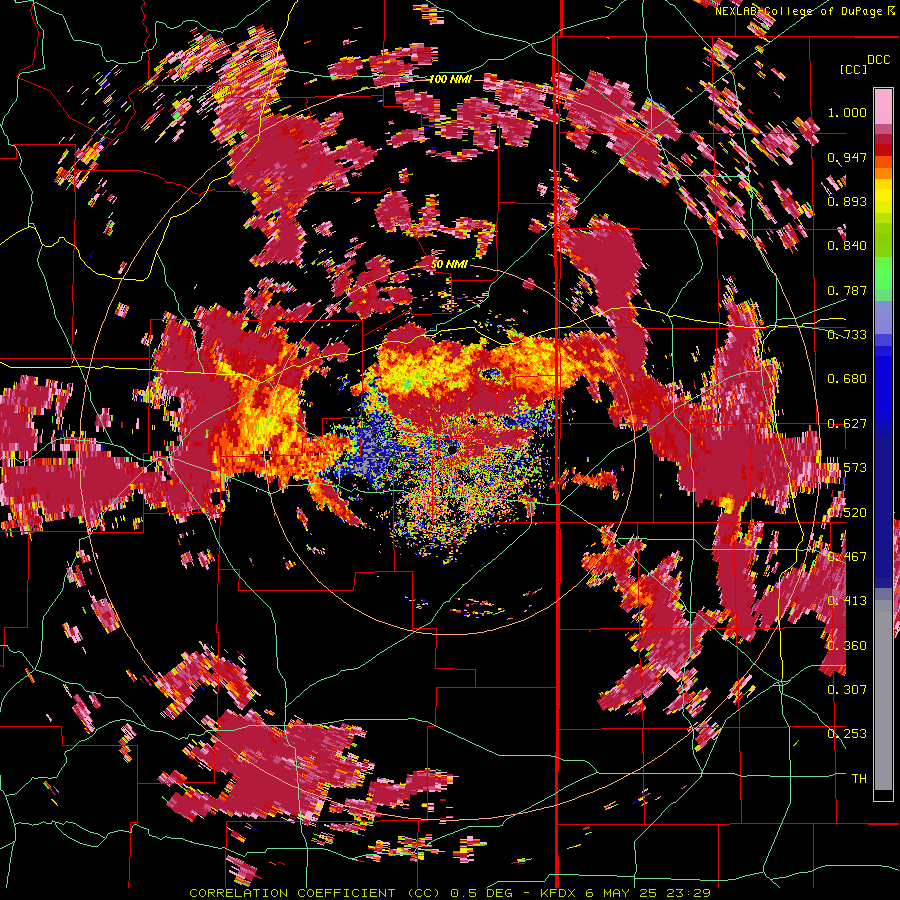Click the 0.787 legend value
The width and height of the screenshot is (900, 900).
pos(847,290)
